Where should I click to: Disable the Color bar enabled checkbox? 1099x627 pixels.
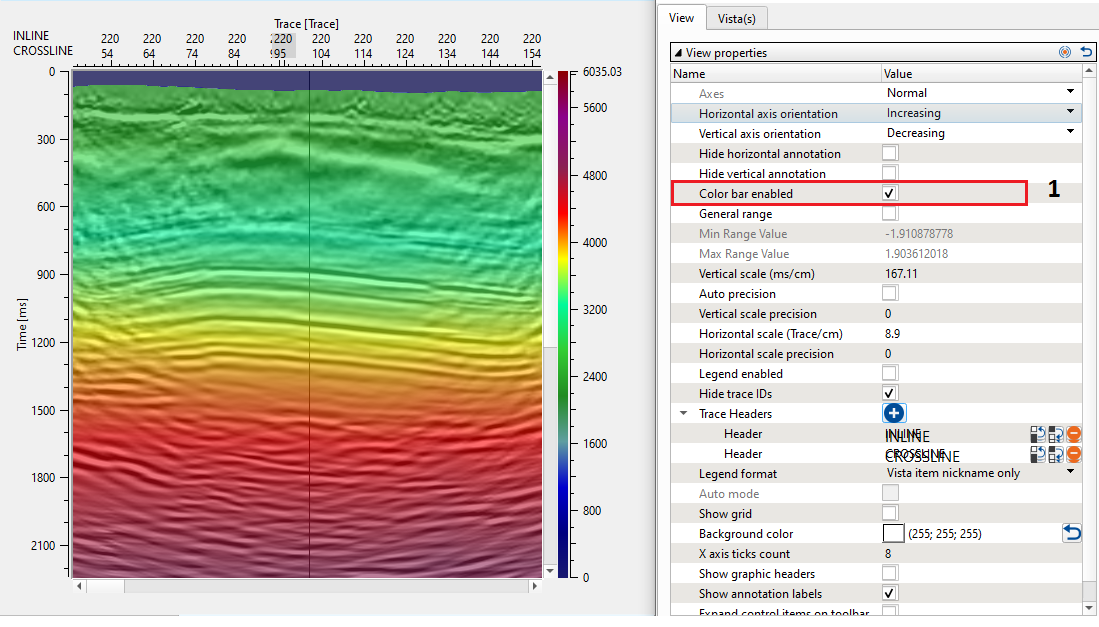[890, 193]
